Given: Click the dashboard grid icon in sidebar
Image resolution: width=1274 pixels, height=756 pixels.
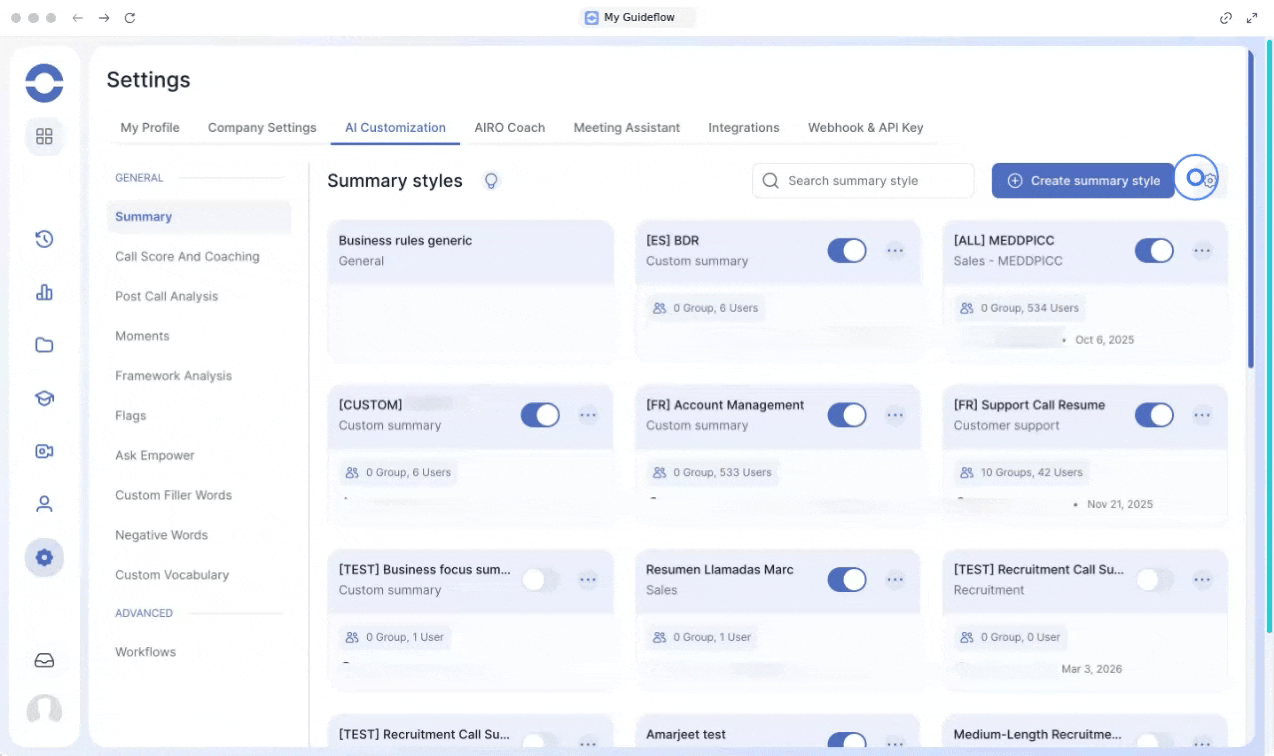Looking at the screenshot, I should (44, 137).
